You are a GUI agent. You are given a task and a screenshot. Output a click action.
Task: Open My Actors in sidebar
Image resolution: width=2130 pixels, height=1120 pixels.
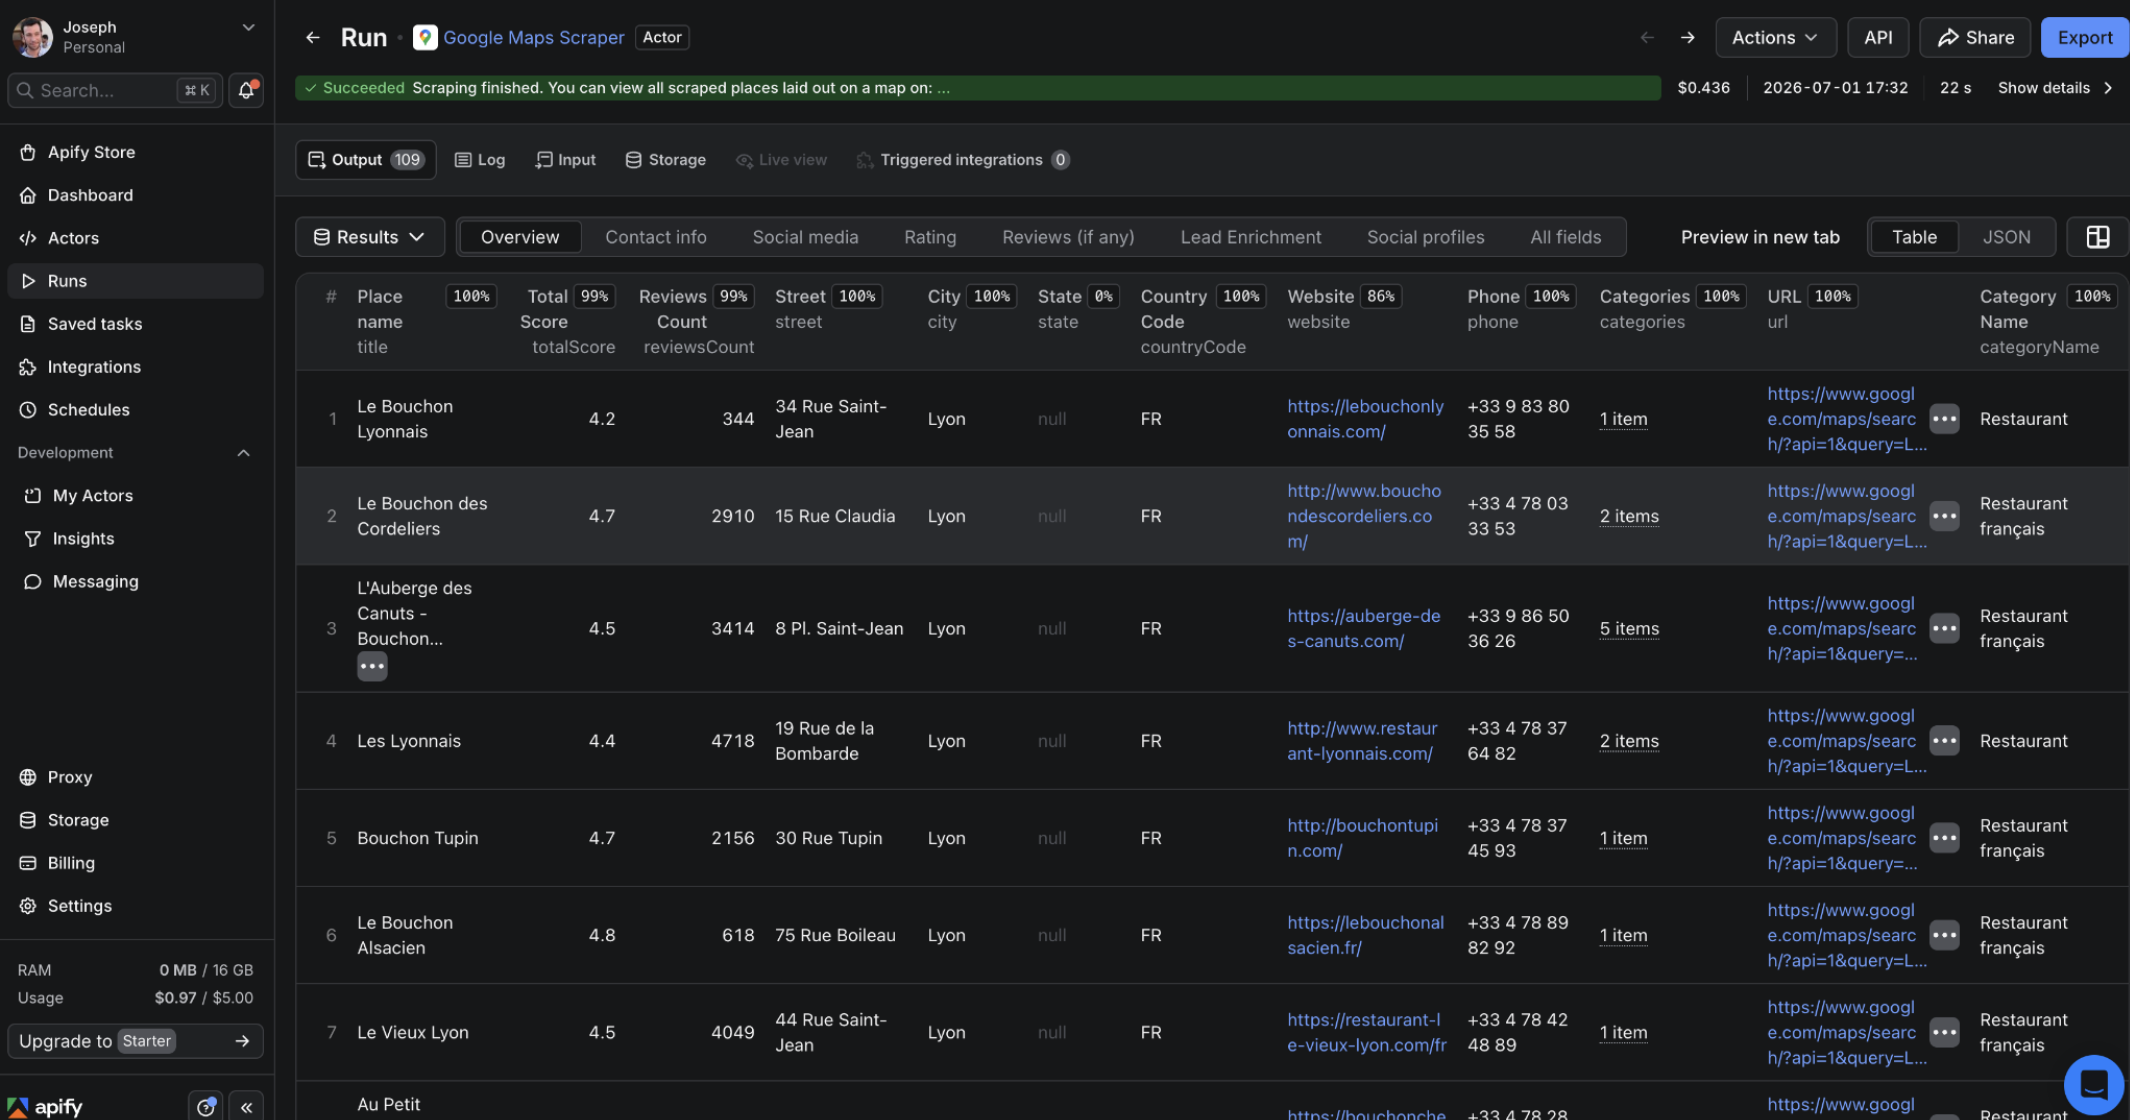(x=135, y=496)
